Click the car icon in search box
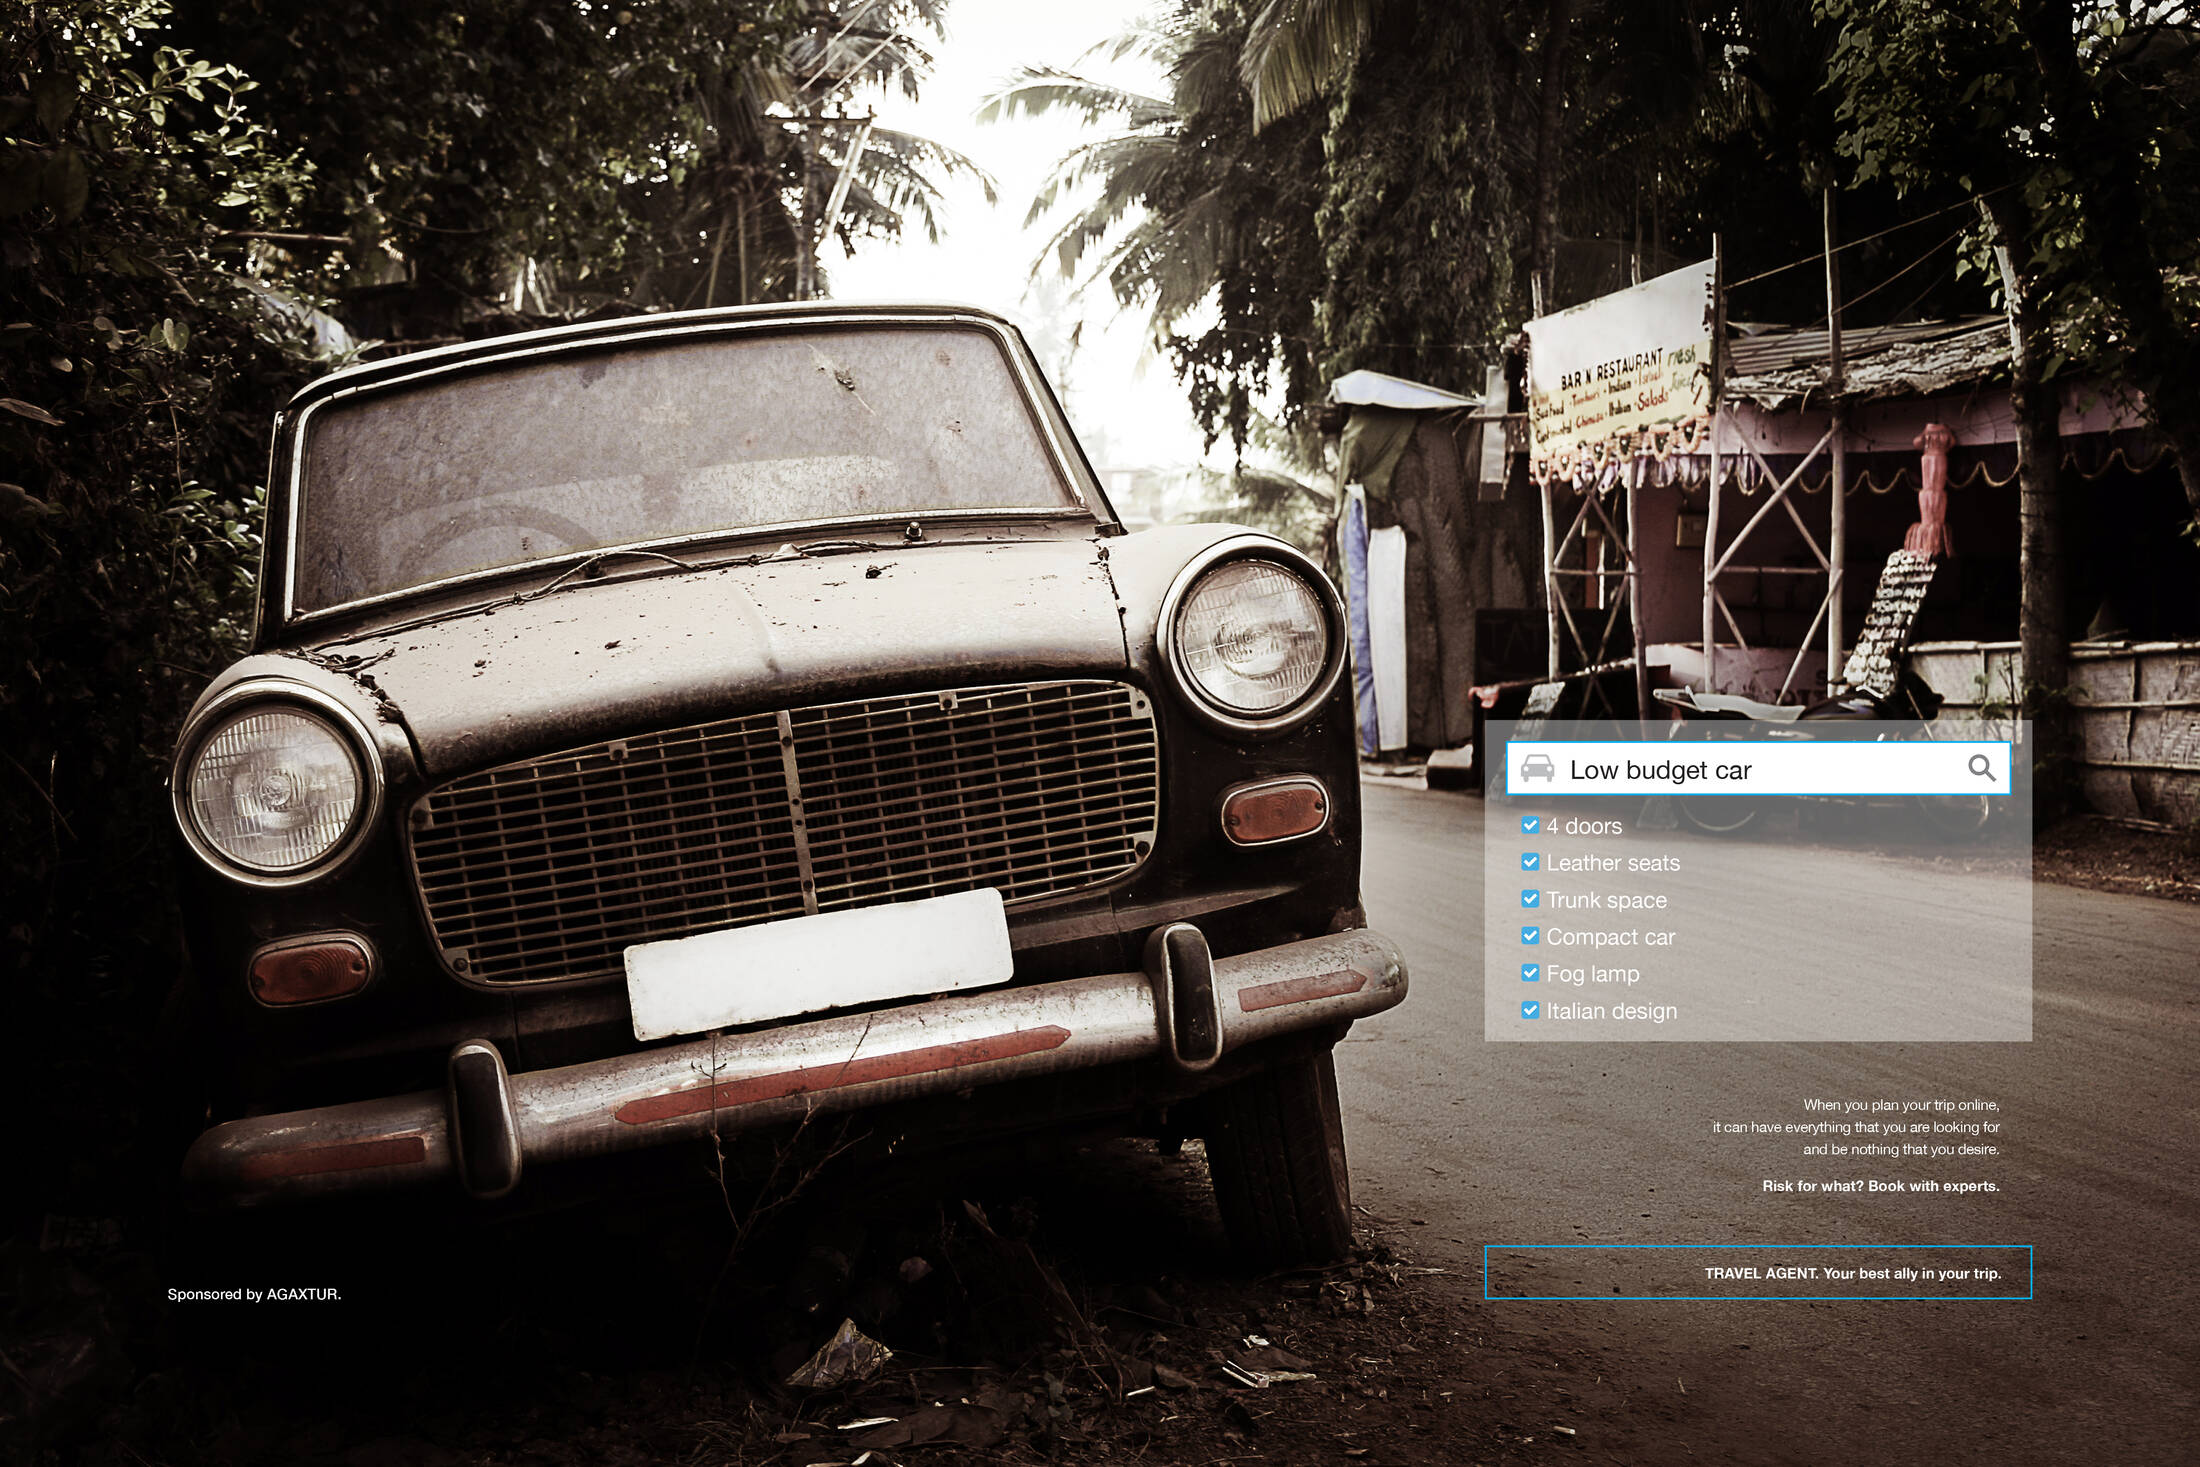 (x=1538, y=769)
